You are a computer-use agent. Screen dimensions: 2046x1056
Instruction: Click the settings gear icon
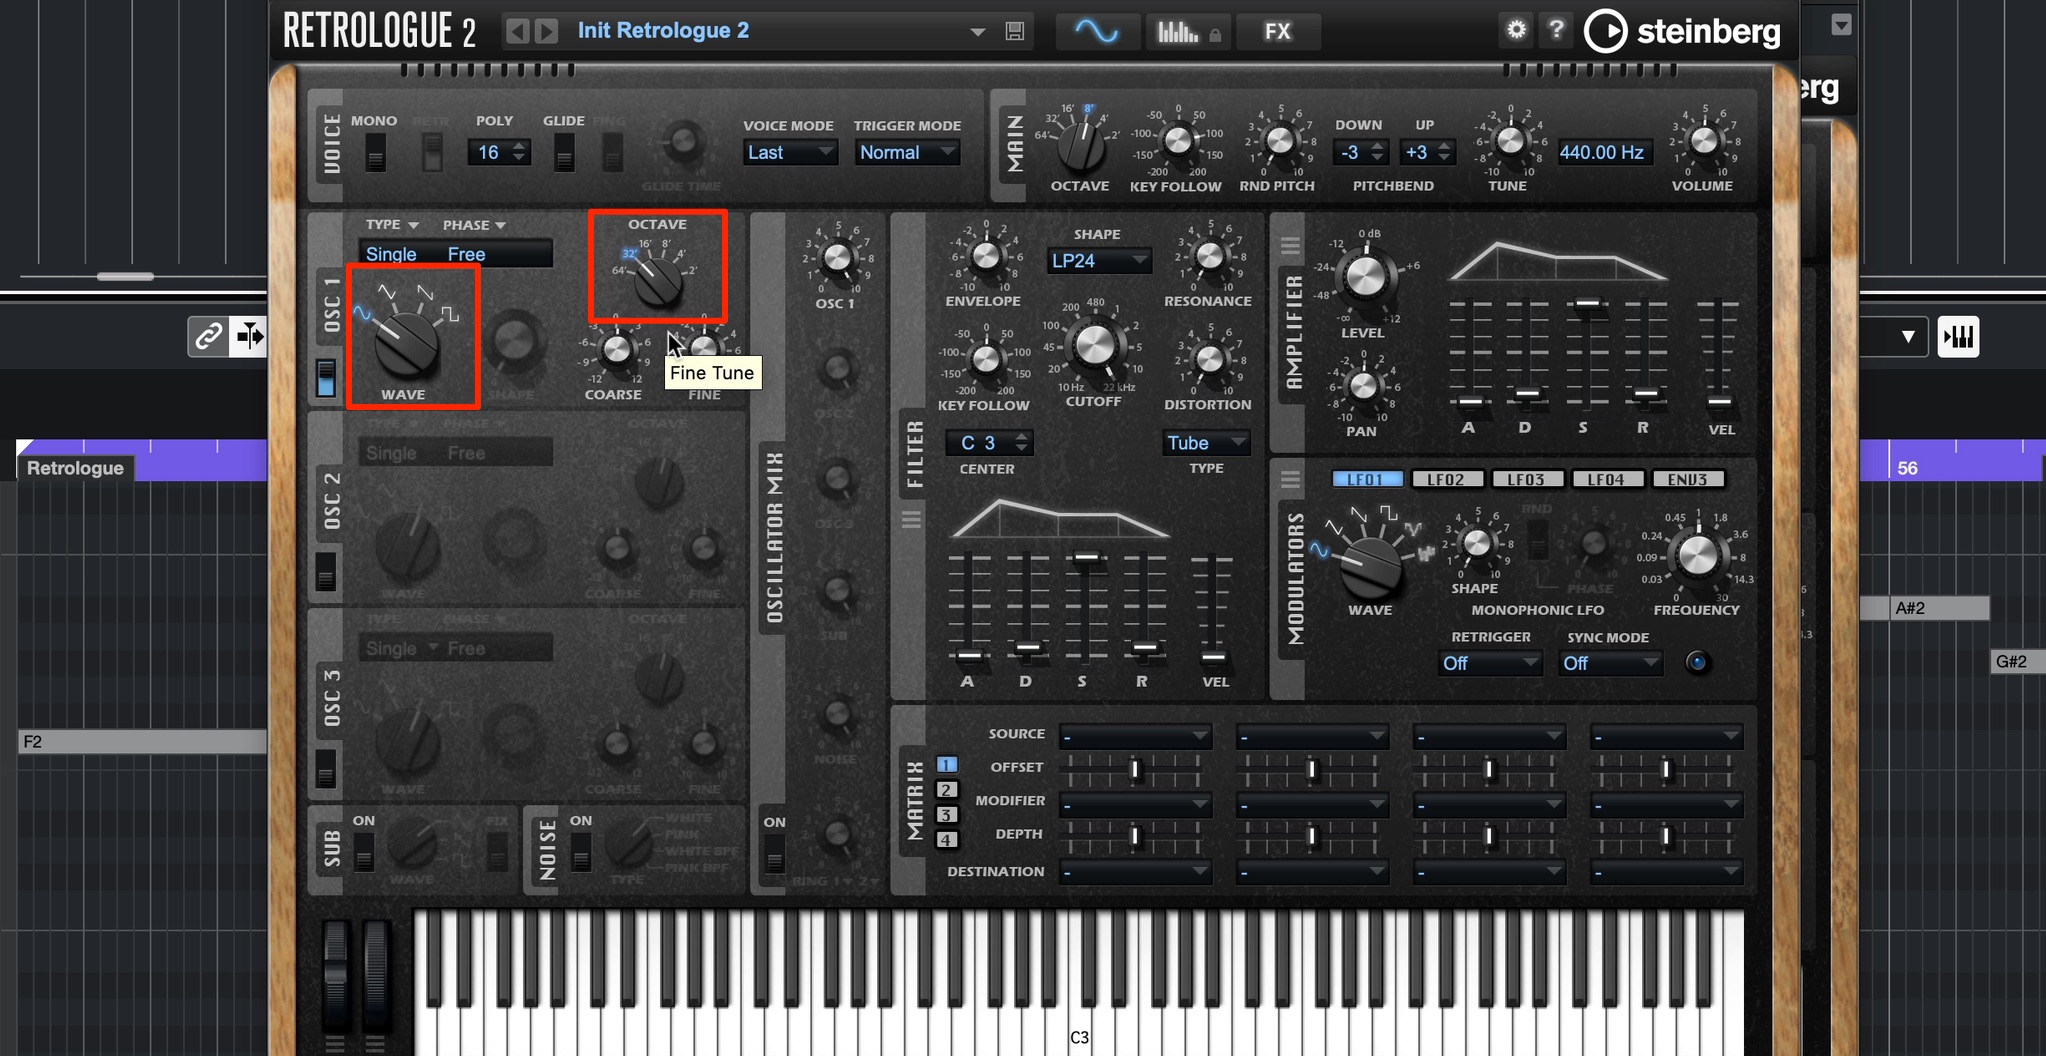[x=1516, y=29]
